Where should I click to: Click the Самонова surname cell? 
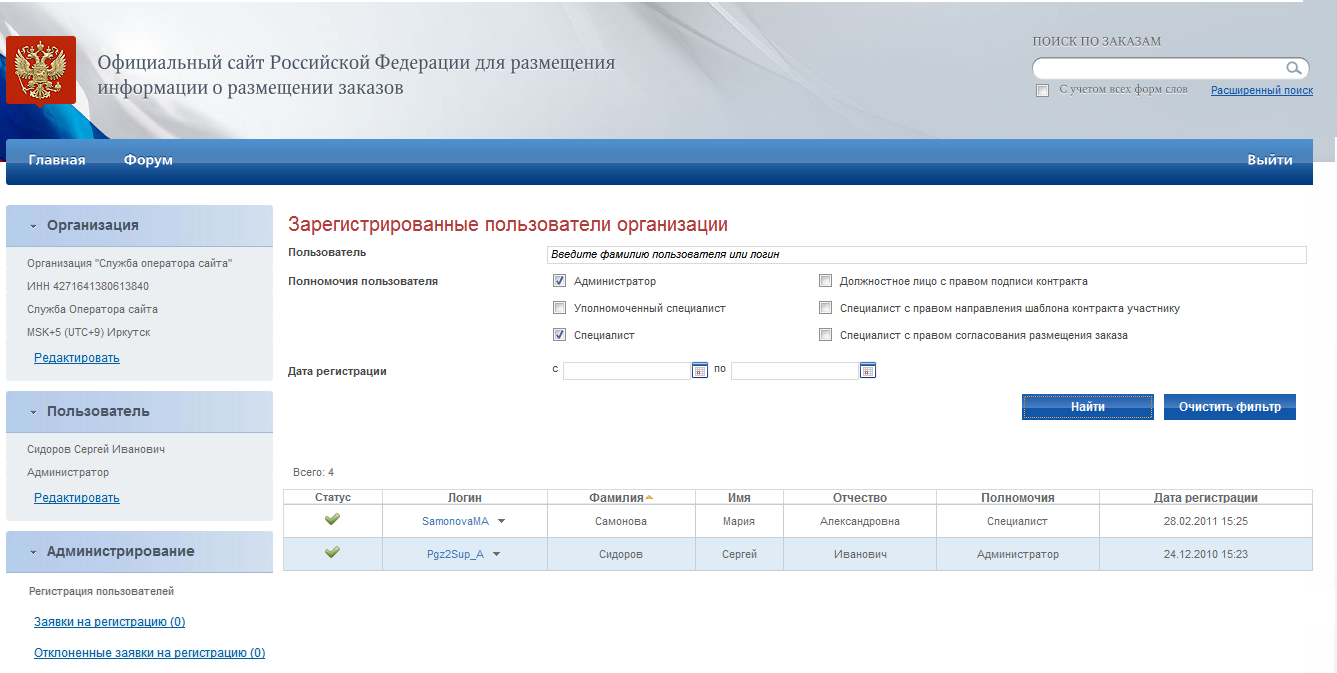[621, 521]
